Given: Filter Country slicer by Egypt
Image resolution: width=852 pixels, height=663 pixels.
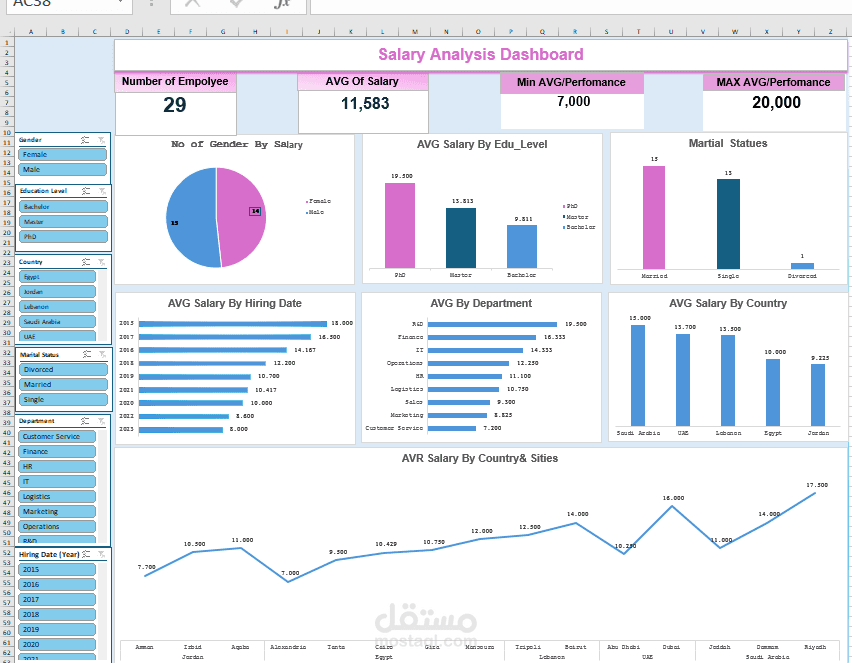Looking at the screenshot, I should click(57, 277).
